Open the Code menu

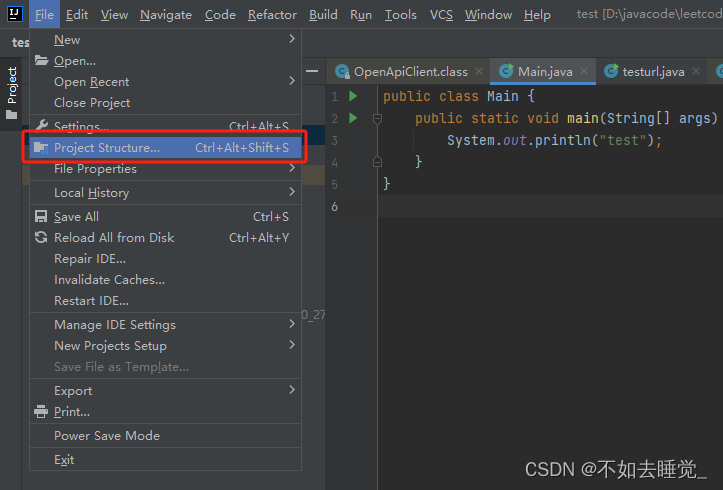click(x=220, y=15)
